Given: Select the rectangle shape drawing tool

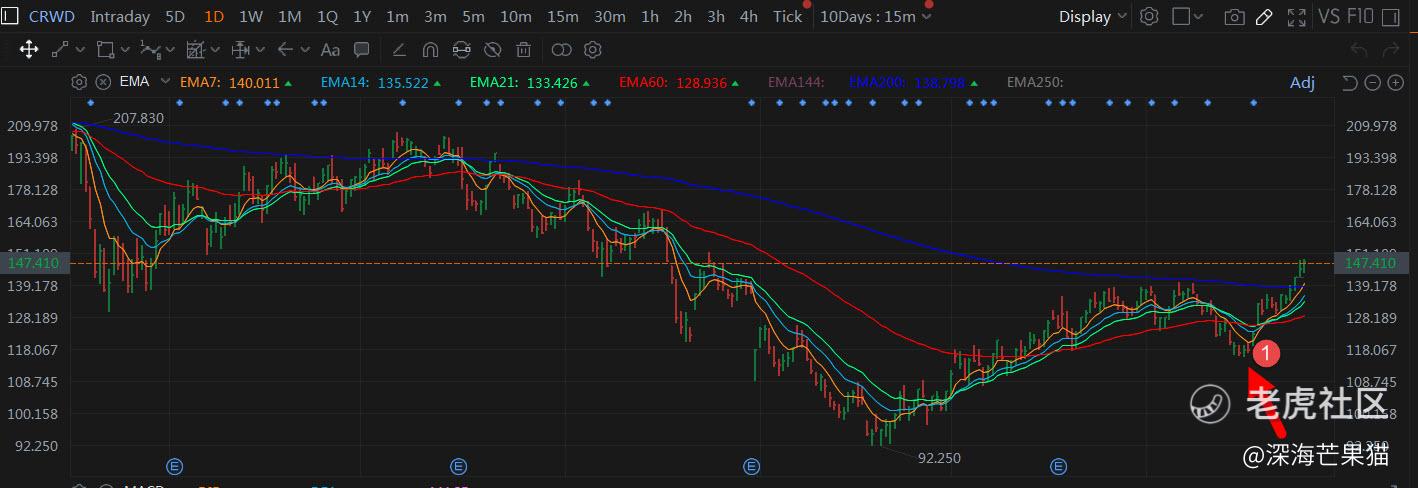Looking at the screenshot, I should (105, 49).
